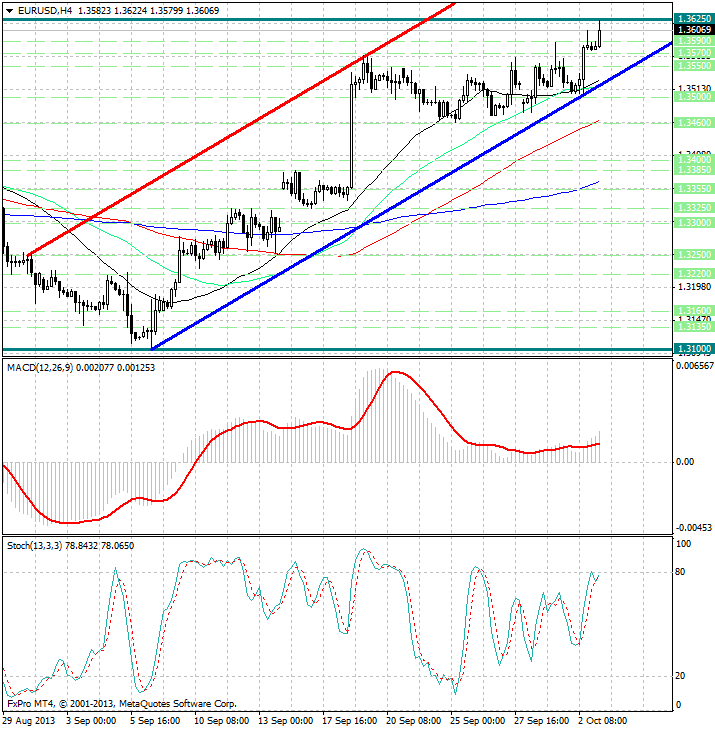Screen dimensions: 715x729
Task: Select the 1.35500 level price label
Action: click(694, 66)
